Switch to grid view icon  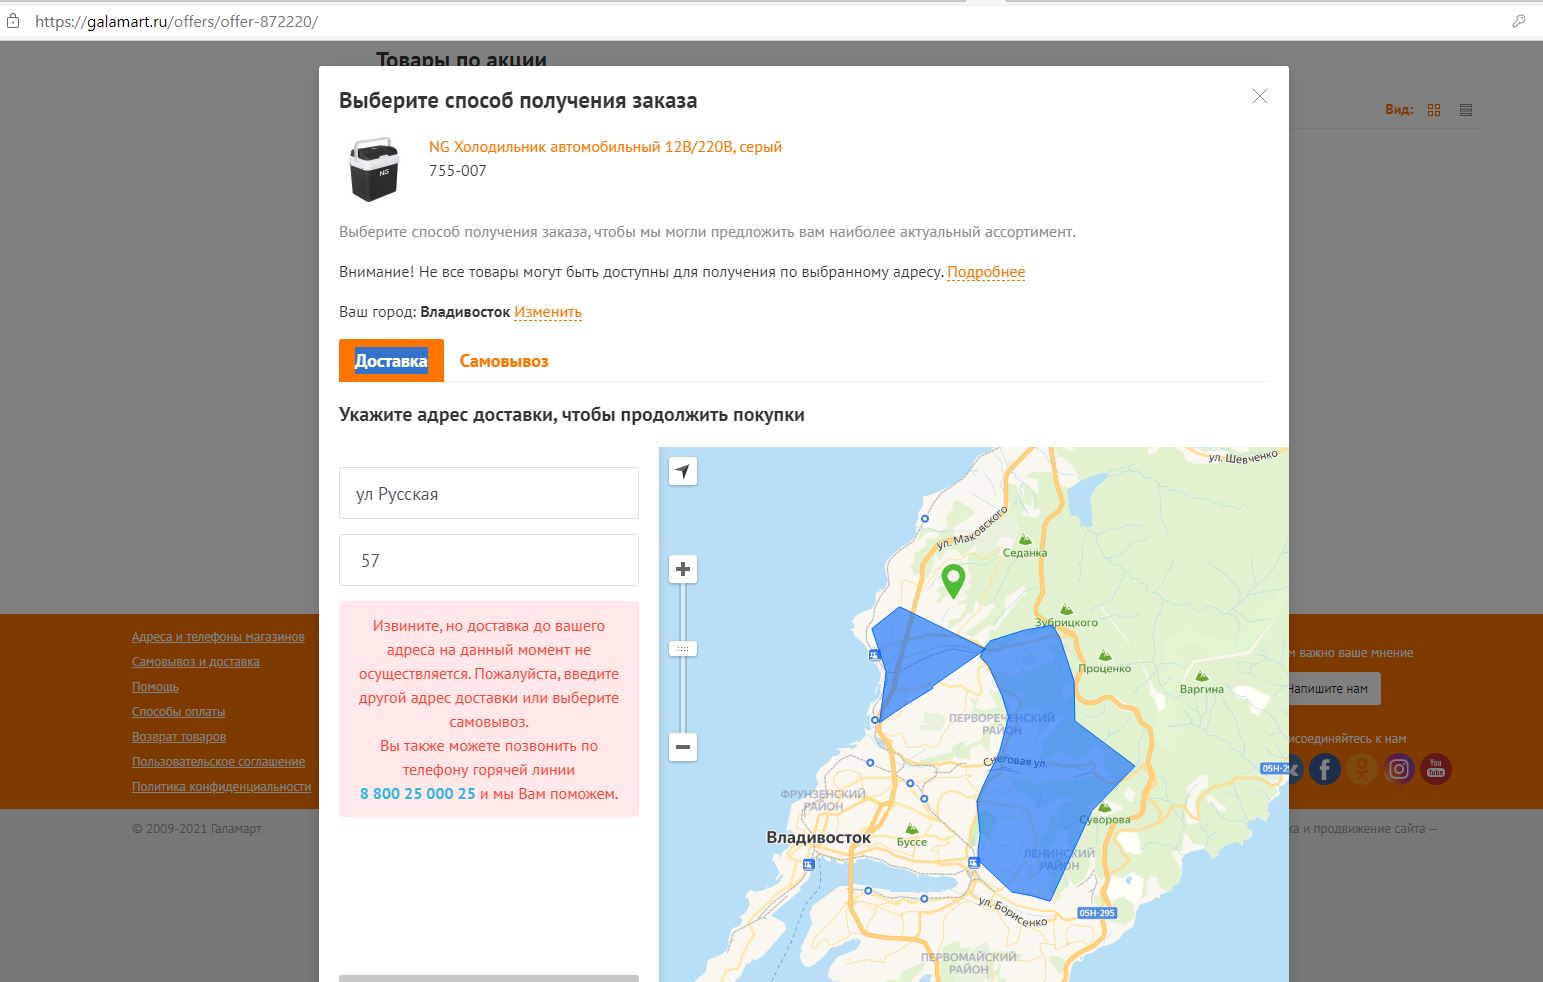(1434, 110)
